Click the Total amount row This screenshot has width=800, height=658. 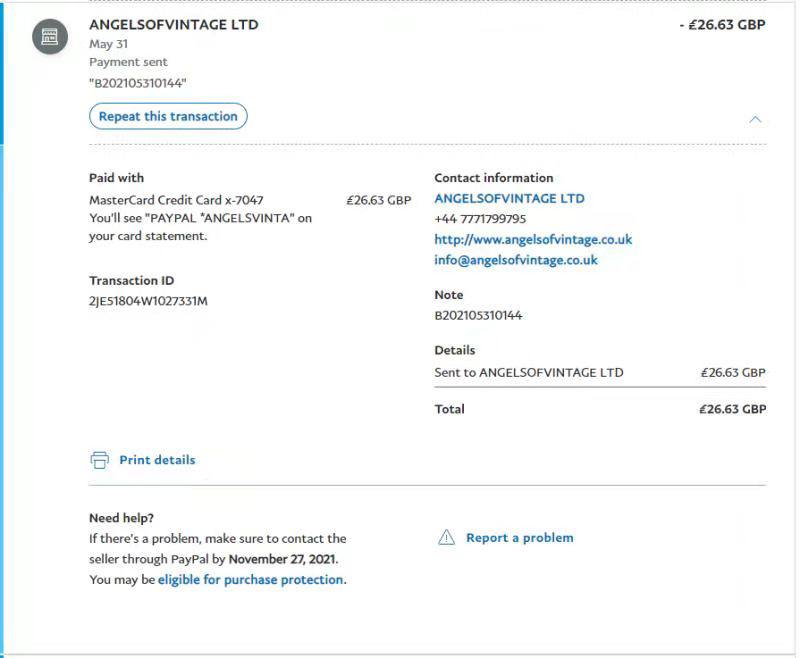click(x=599, y=409)
